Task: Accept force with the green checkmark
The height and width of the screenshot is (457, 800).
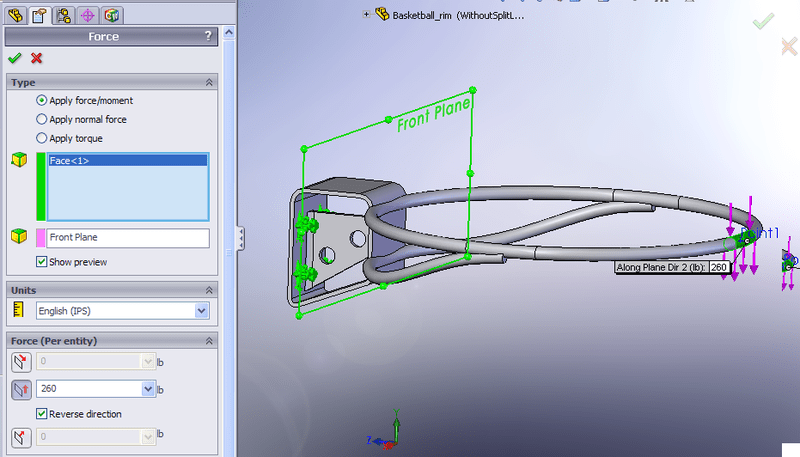Action: click(x=15, y=59)
